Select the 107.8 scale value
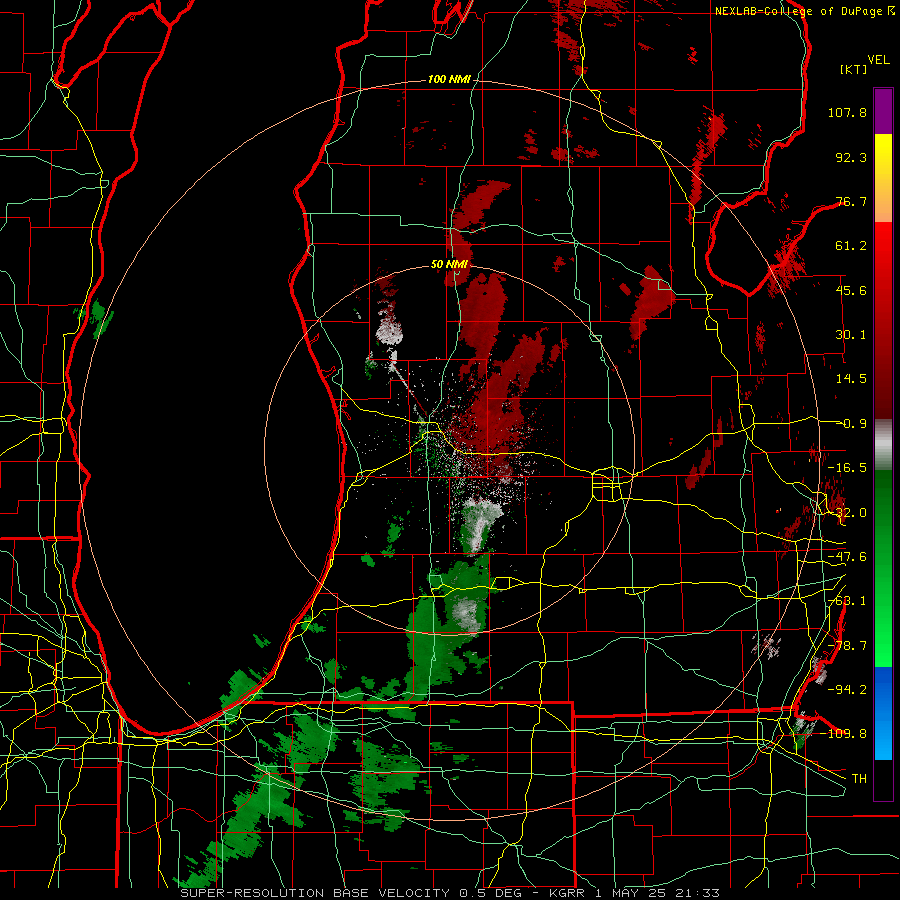The height and width of the screenshot is (900, 900). pos(847,112)
